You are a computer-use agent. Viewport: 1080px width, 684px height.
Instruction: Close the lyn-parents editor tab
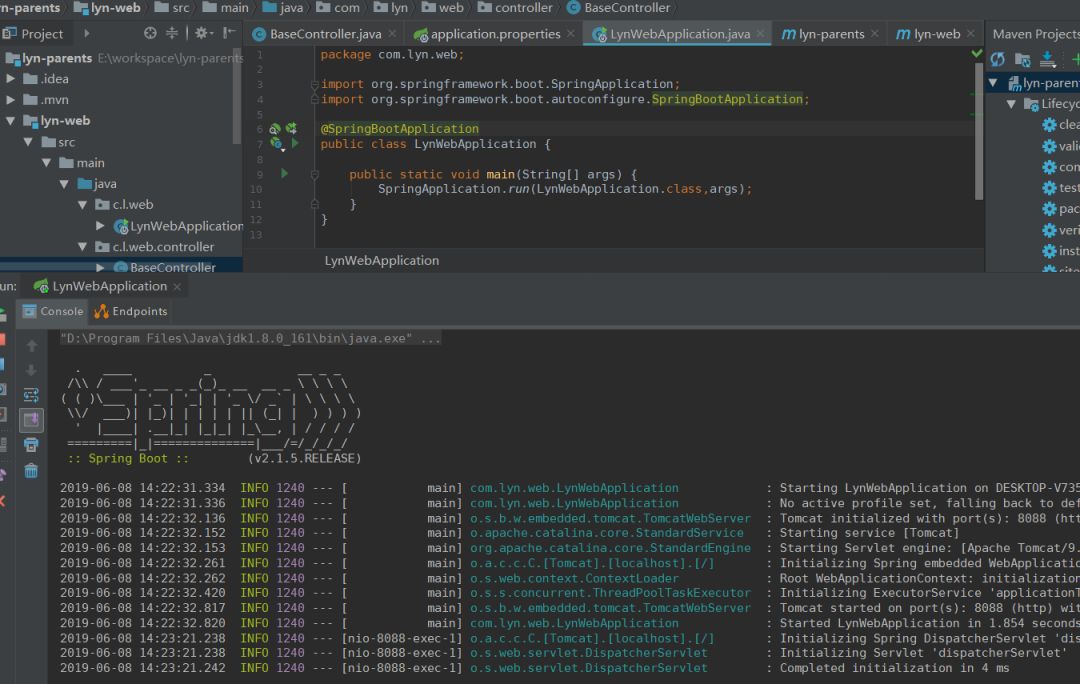[x=875, y=34]
